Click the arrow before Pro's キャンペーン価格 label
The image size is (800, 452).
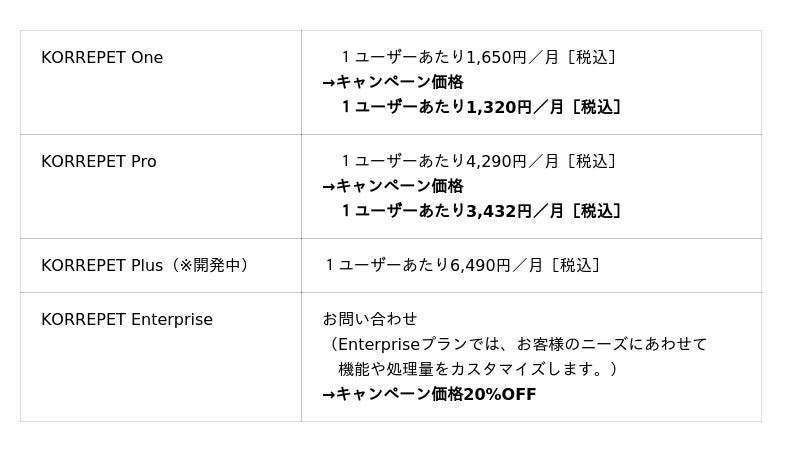click(329, 187)
